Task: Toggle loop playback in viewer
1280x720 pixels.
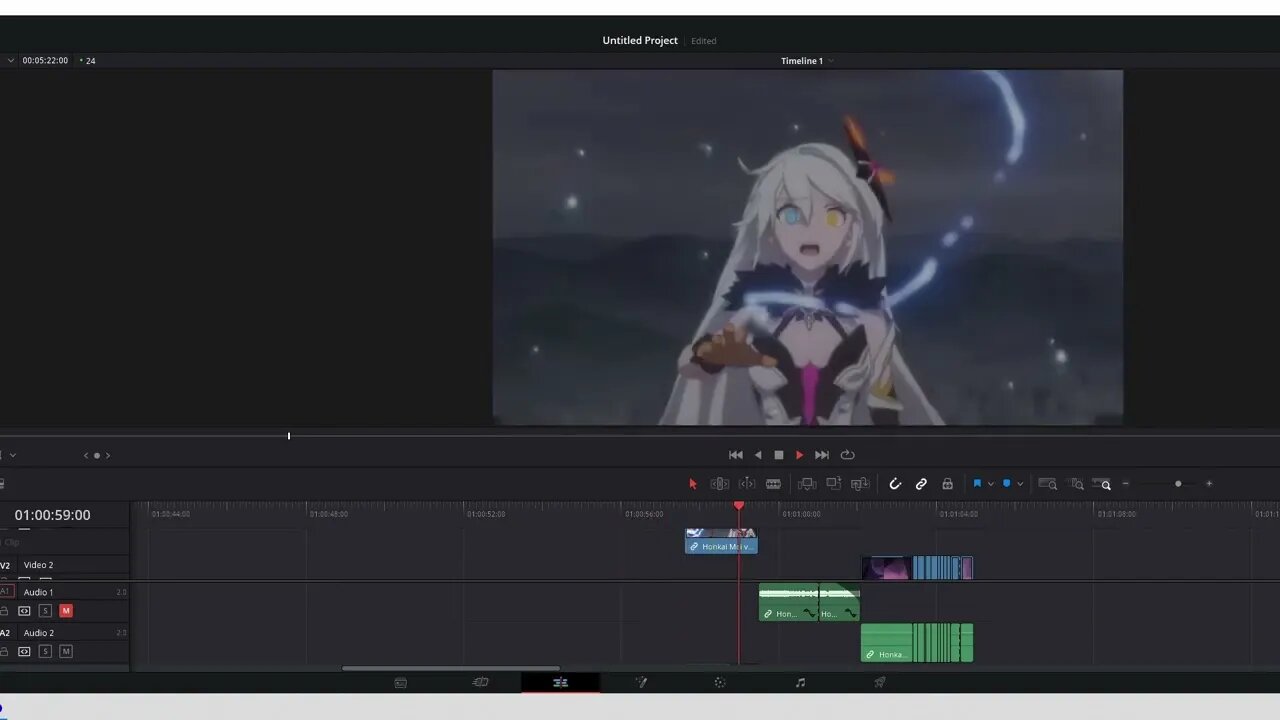Action: pos(847,455)
